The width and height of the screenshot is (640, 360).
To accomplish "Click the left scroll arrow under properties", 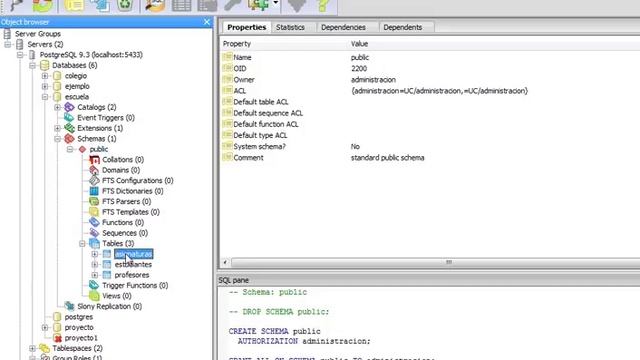I will pyautogui.click(x=225, y=262).
